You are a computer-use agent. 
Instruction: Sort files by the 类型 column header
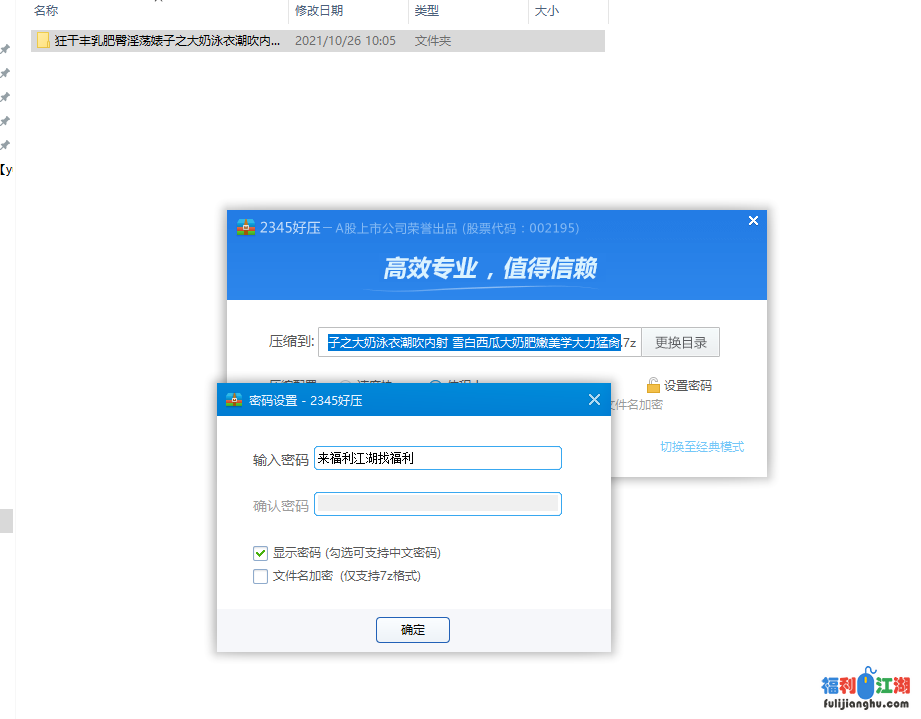pos(427,11)
